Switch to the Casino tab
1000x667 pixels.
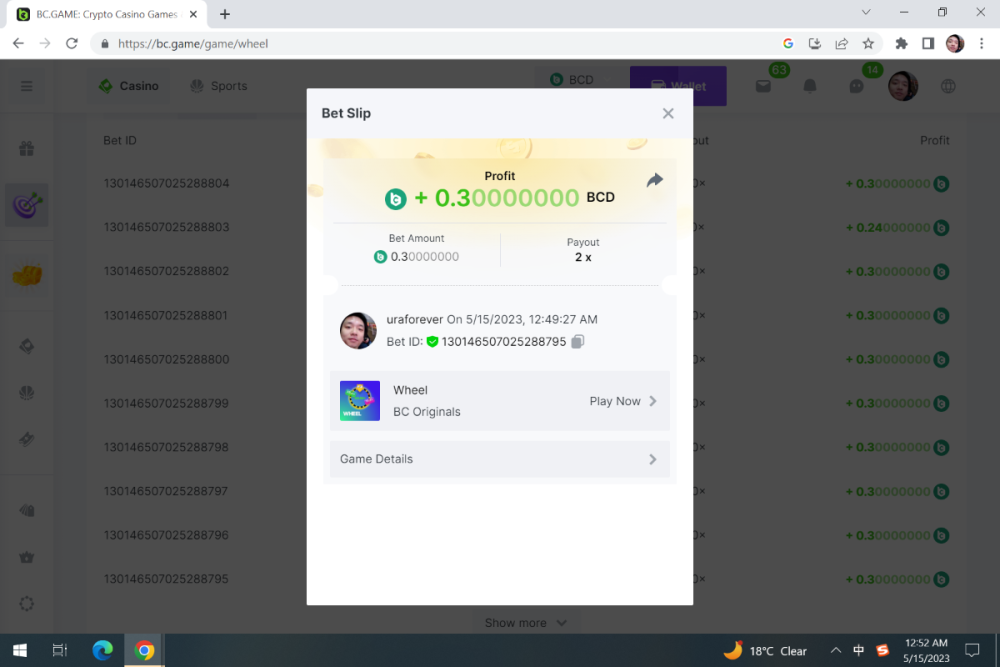[x=128, y=86]
